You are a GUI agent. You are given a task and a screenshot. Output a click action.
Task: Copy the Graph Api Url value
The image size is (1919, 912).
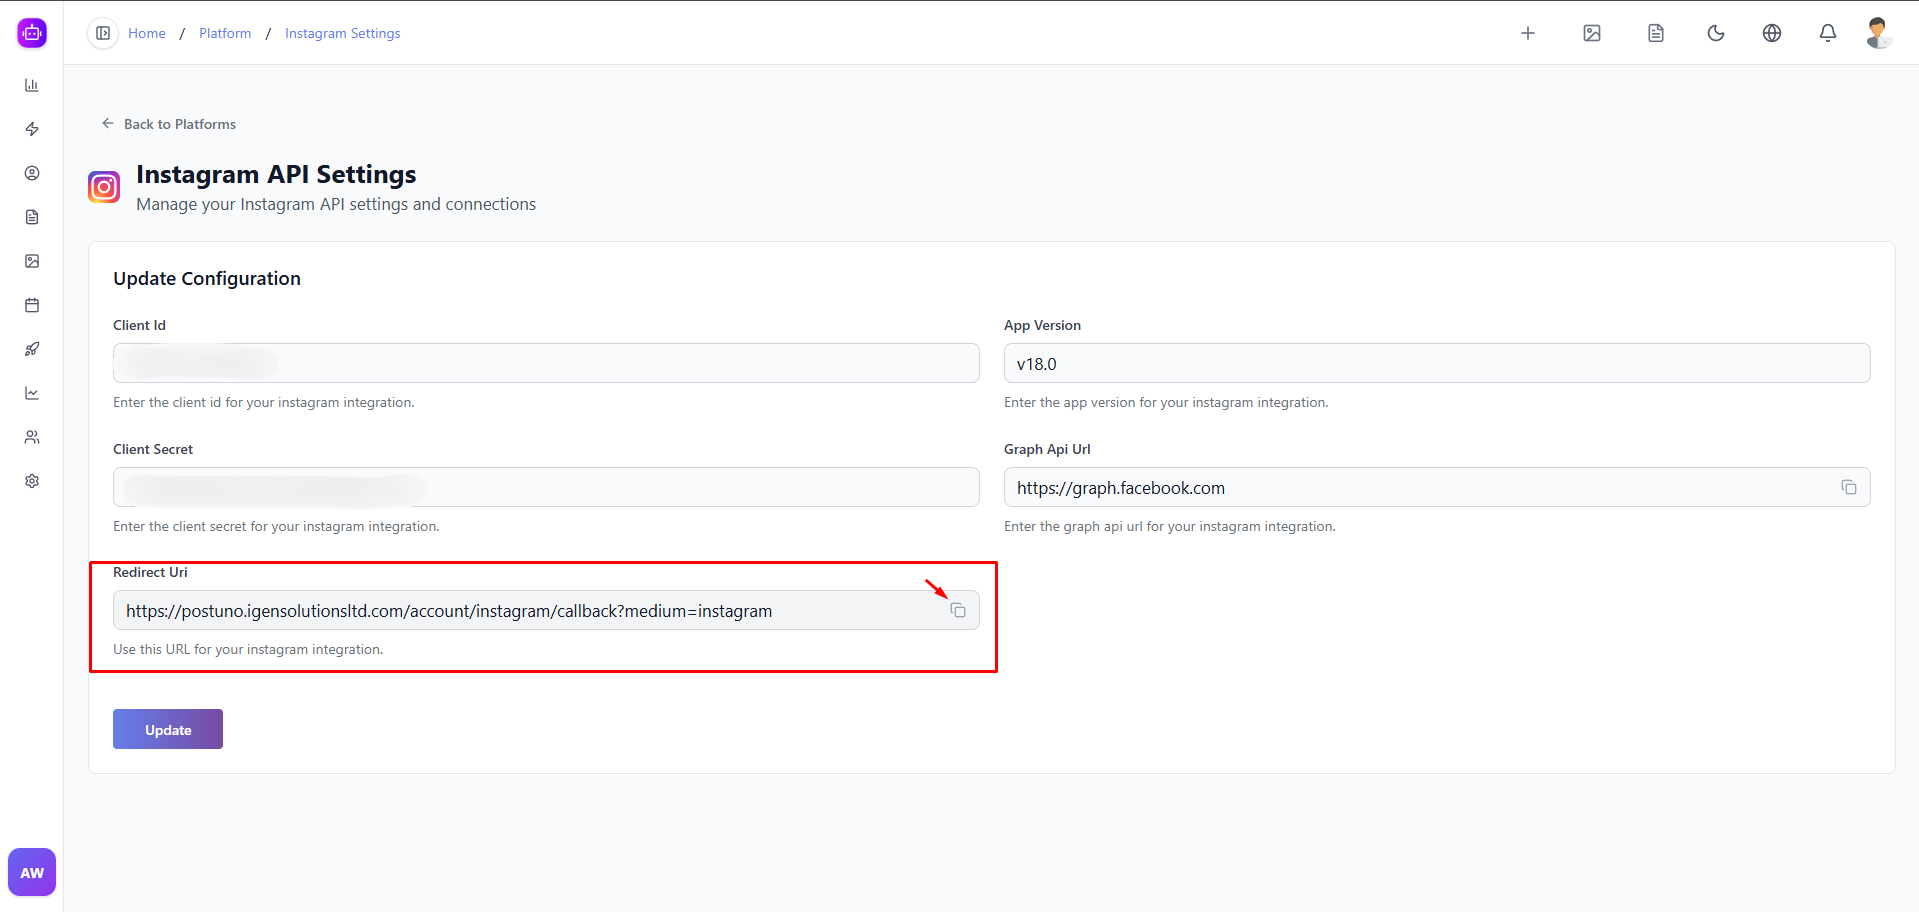click(1848, 487)
